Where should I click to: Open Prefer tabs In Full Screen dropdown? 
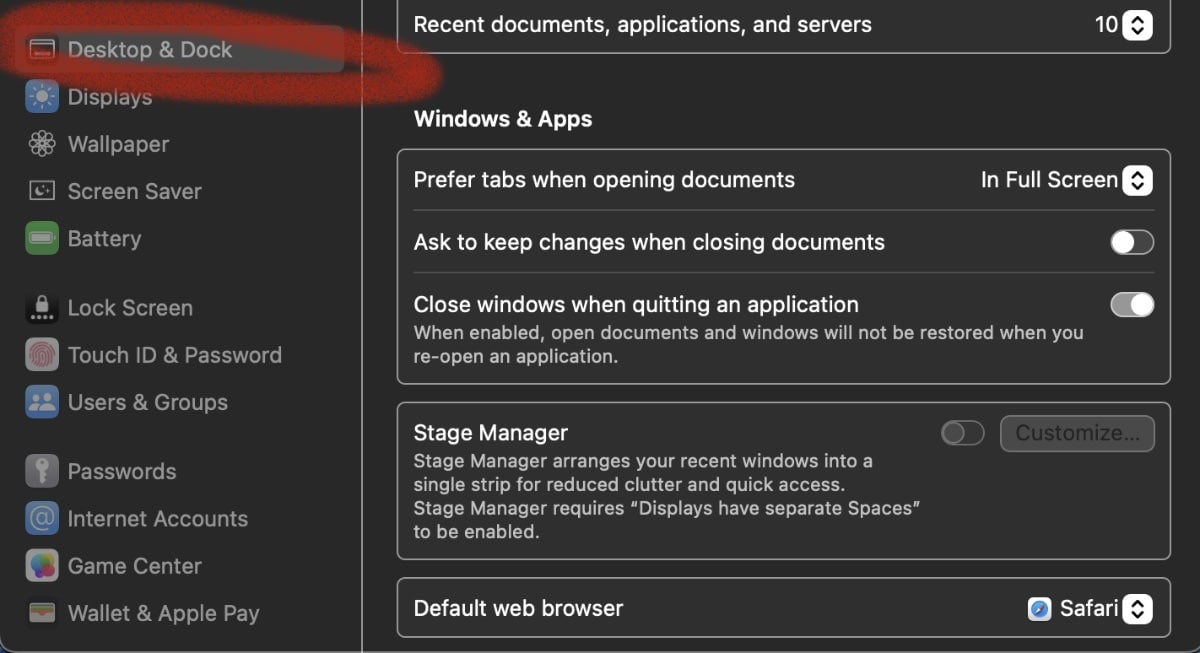(1137, 180)
